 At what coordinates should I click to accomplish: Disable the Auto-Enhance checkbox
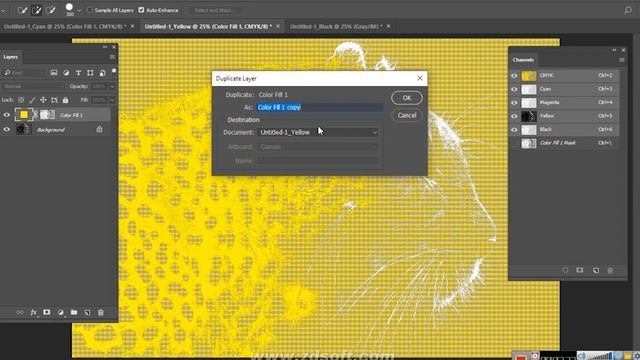coord(141,10)
